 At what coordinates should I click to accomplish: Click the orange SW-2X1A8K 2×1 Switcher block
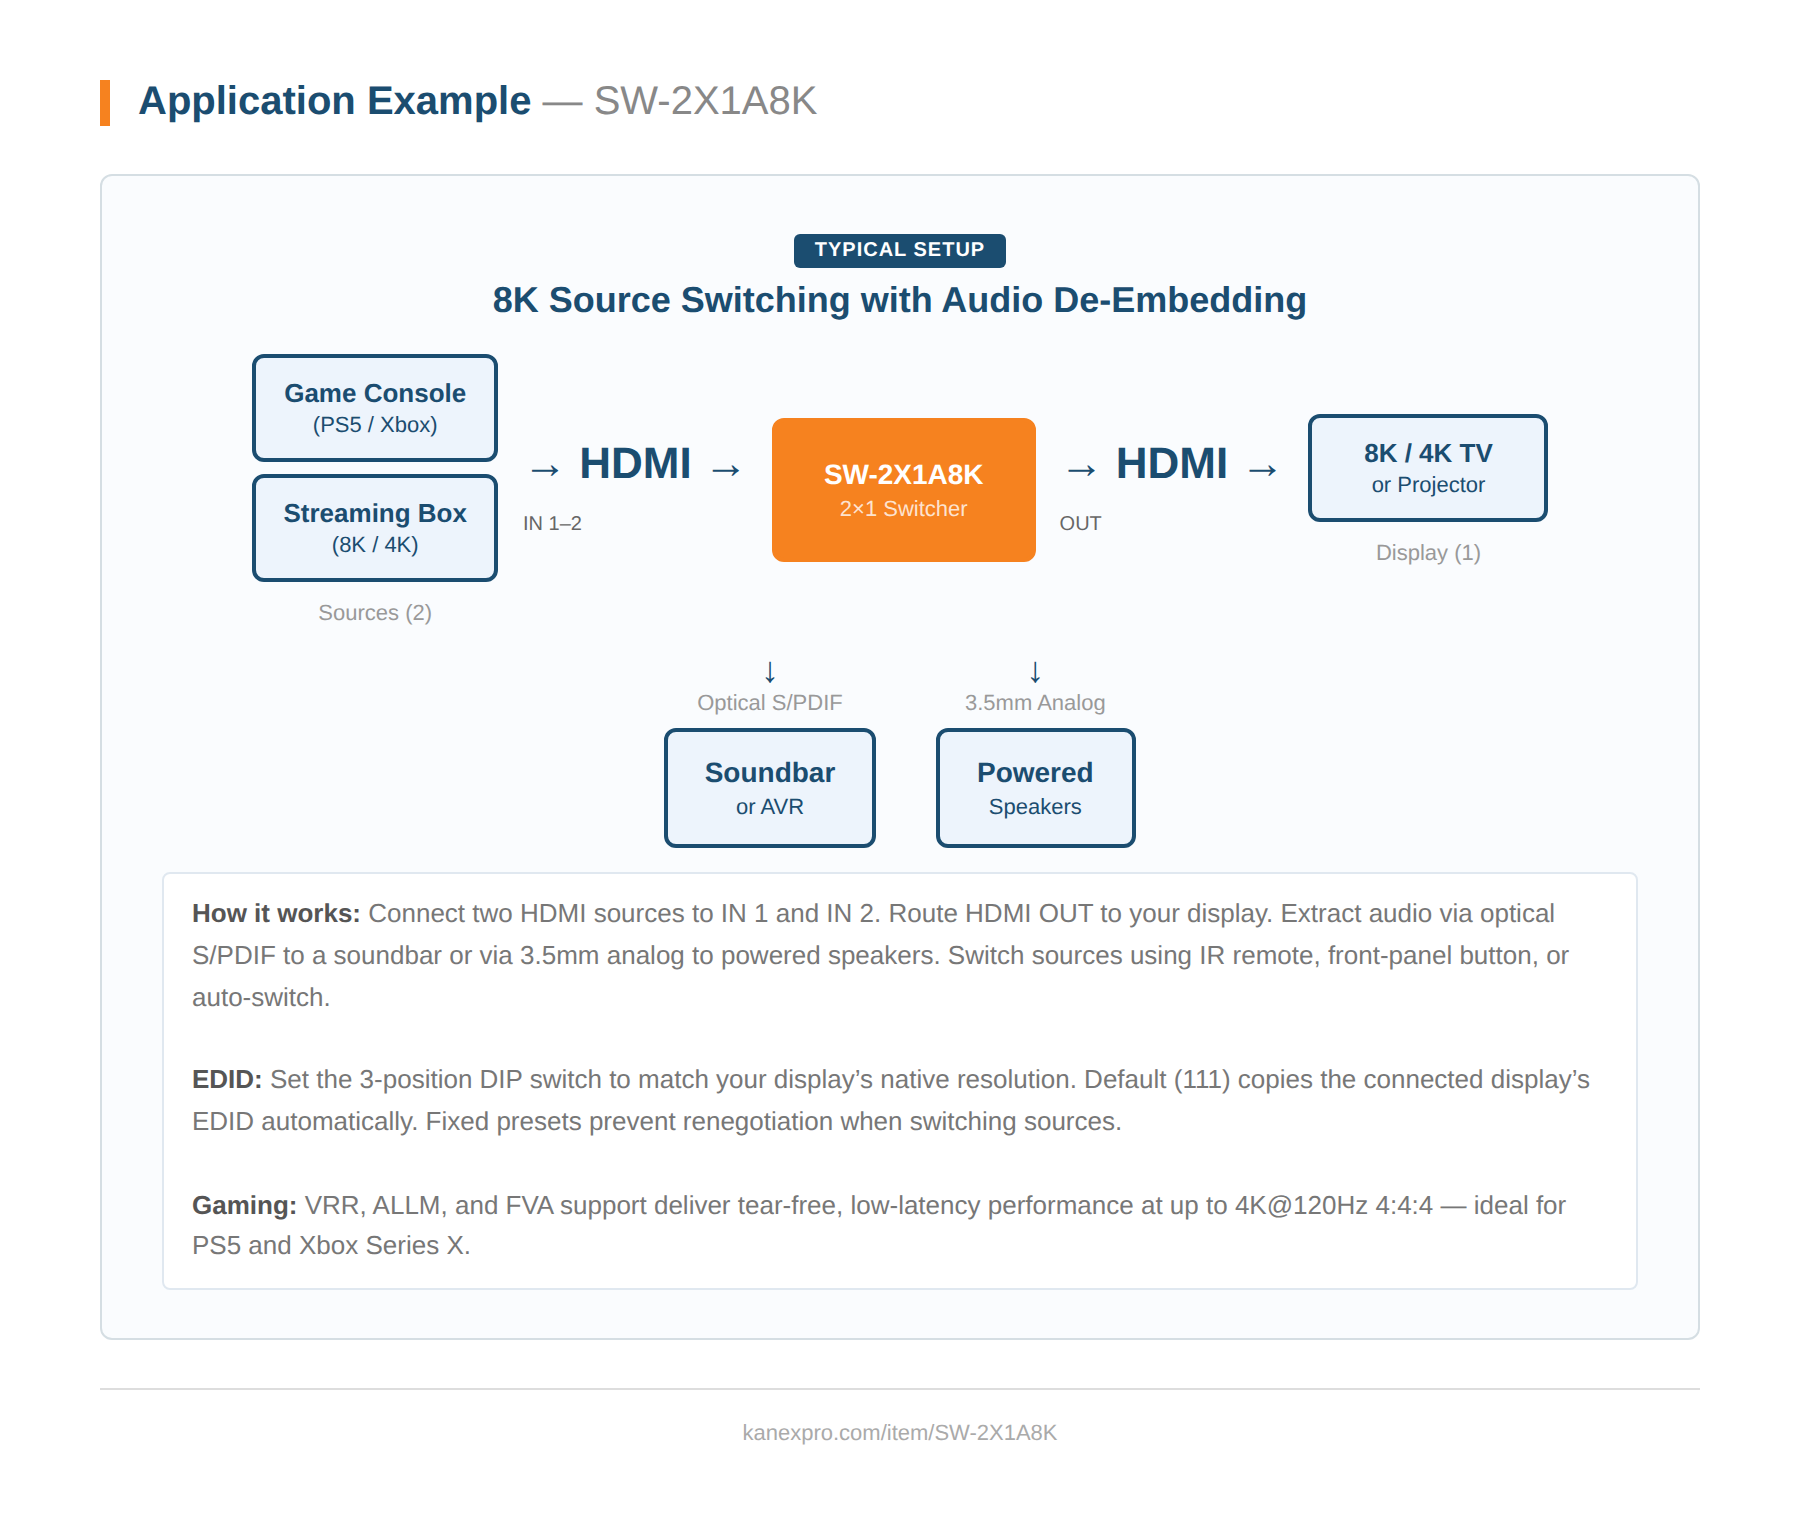[904, 490]
